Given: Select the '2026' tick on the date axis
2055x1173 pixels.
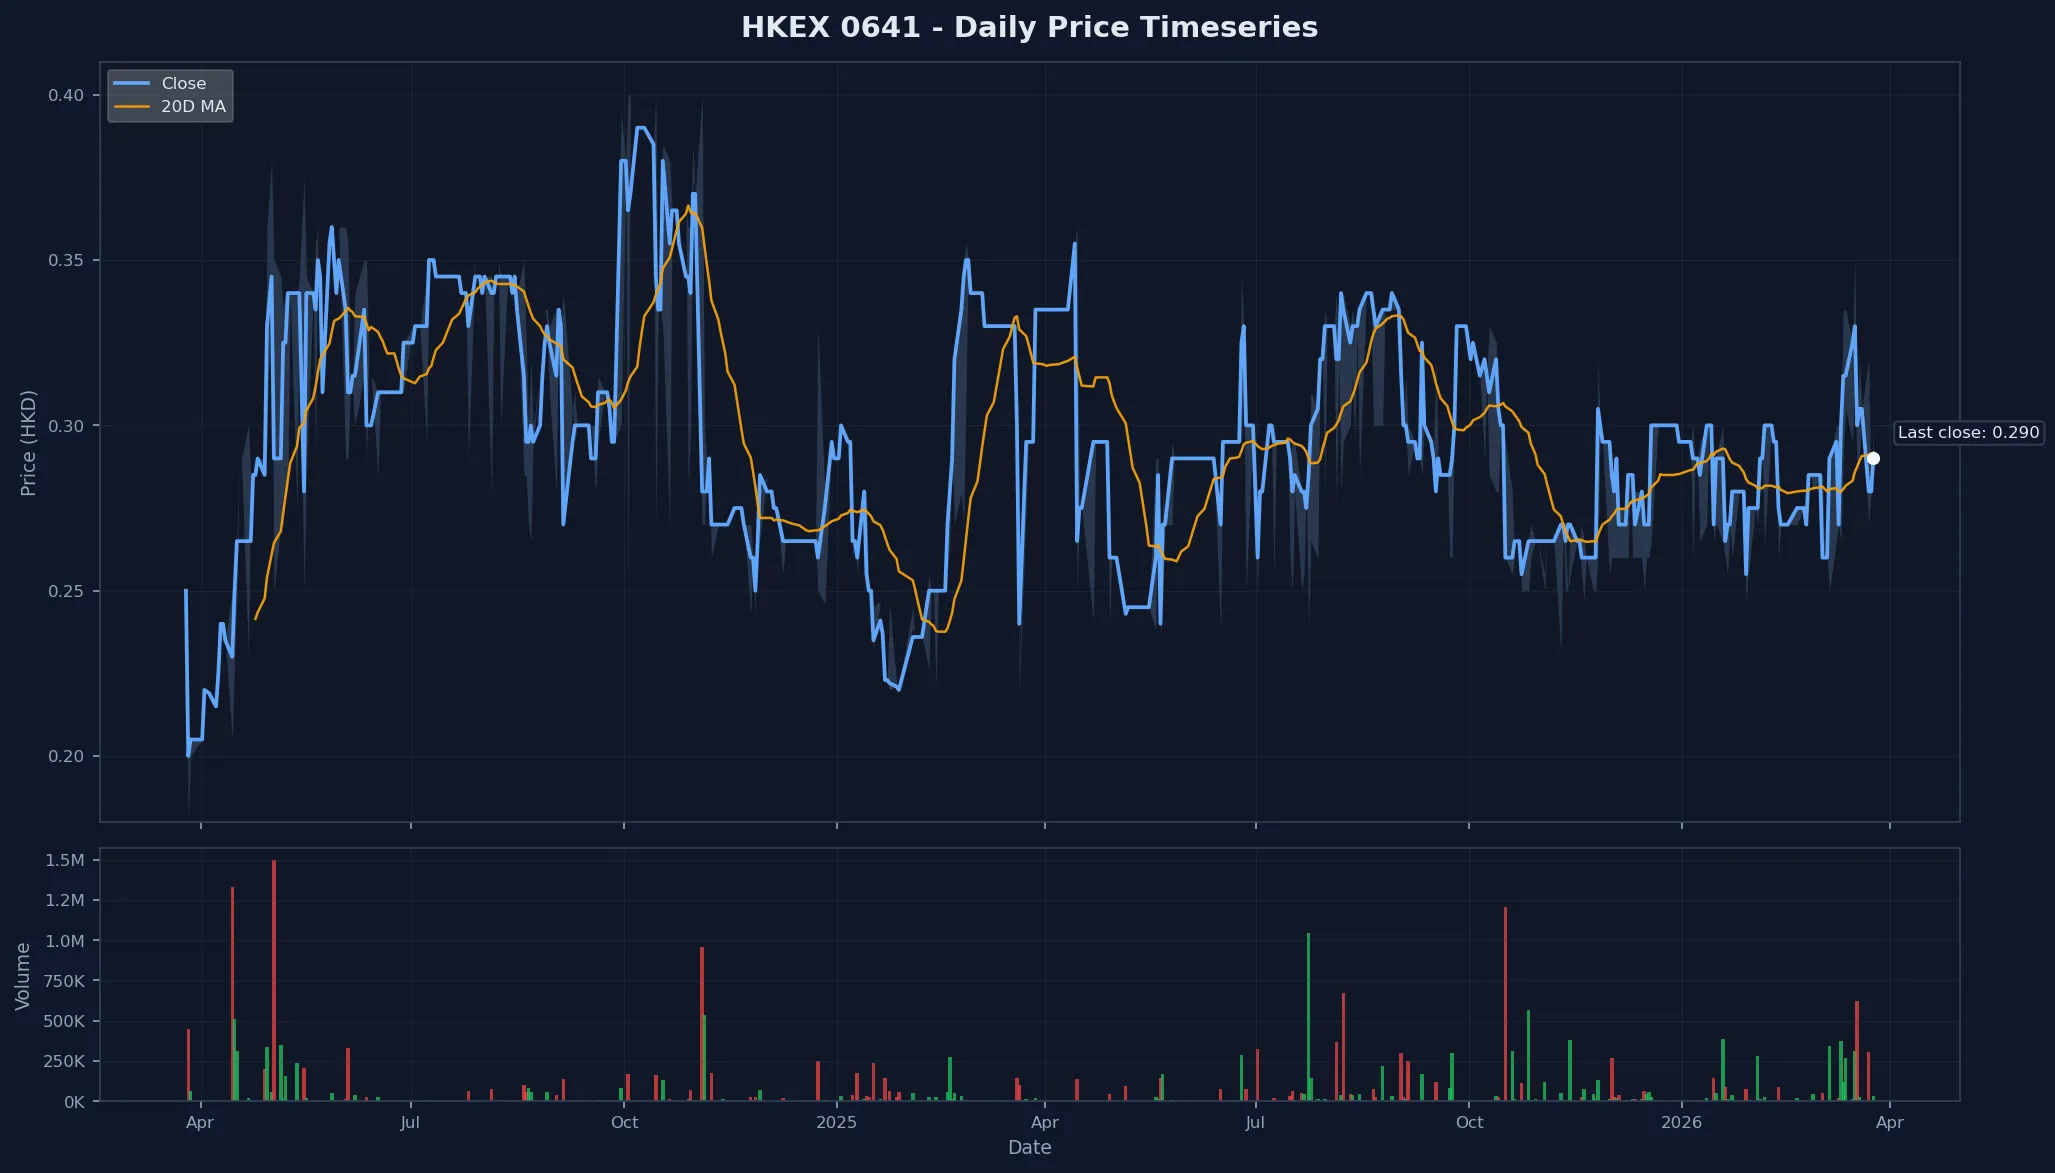Looking at the screenshot, I should coord(1683,1122).
